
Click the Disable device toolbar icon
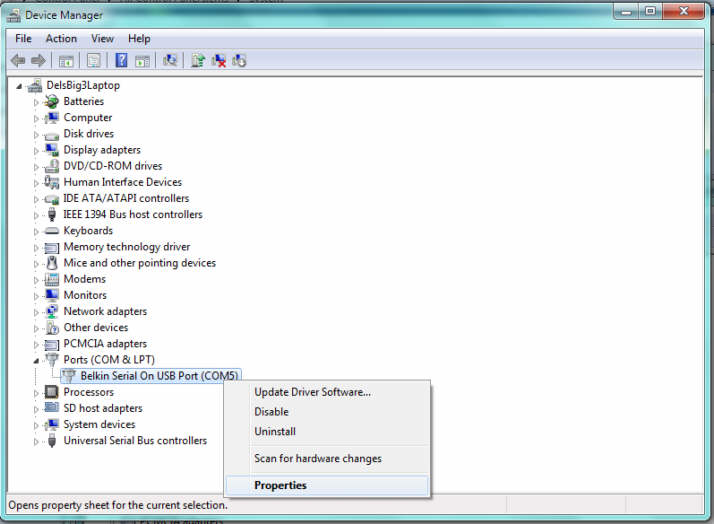(x=239, y=61)
